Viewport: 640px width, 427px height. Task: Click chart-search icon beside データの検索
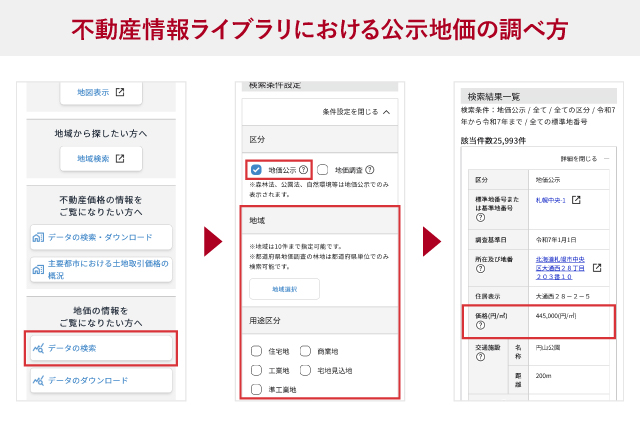click(38, 348)
